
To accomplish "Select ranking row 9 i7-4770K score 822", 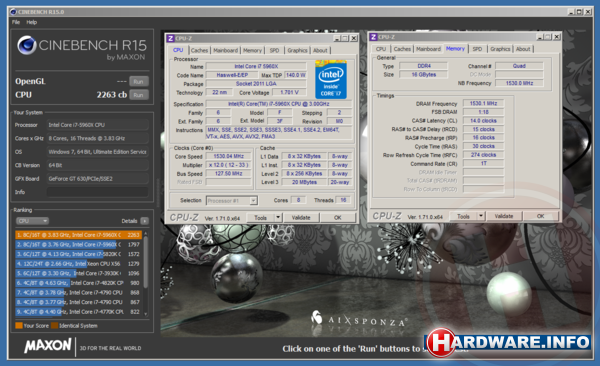I will (x=78, y=312).
